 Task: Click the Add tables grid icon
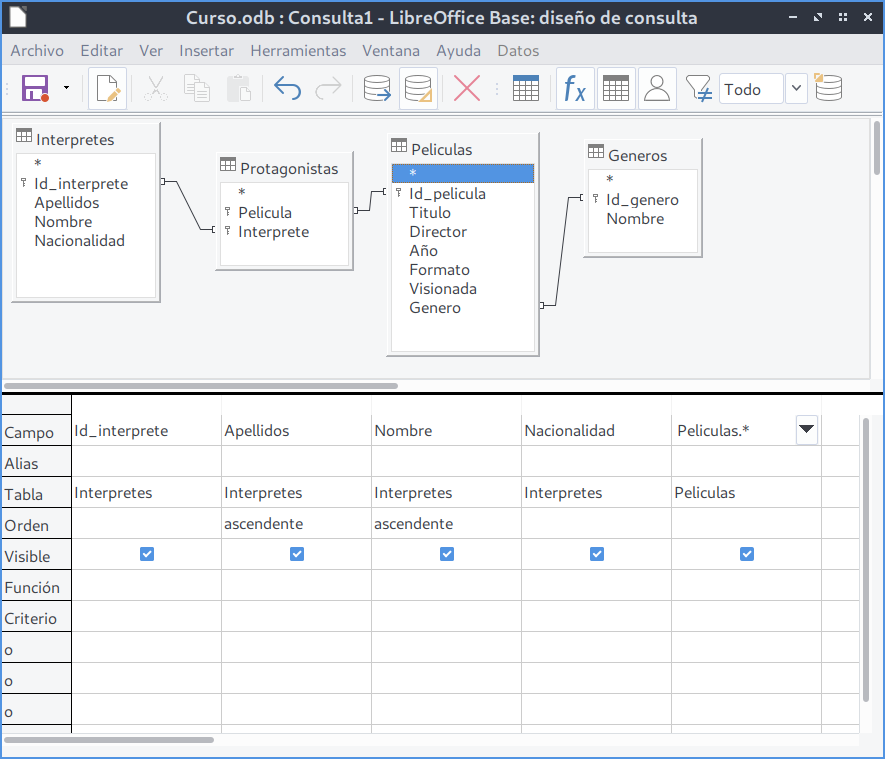pos(526,89)
